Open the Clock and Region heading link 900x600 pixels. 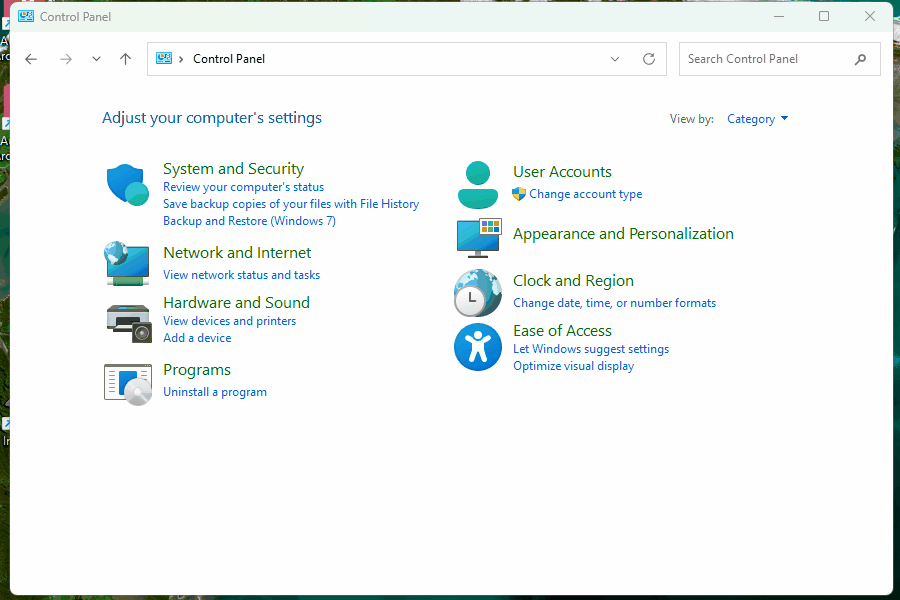click(x=573, y=281)
